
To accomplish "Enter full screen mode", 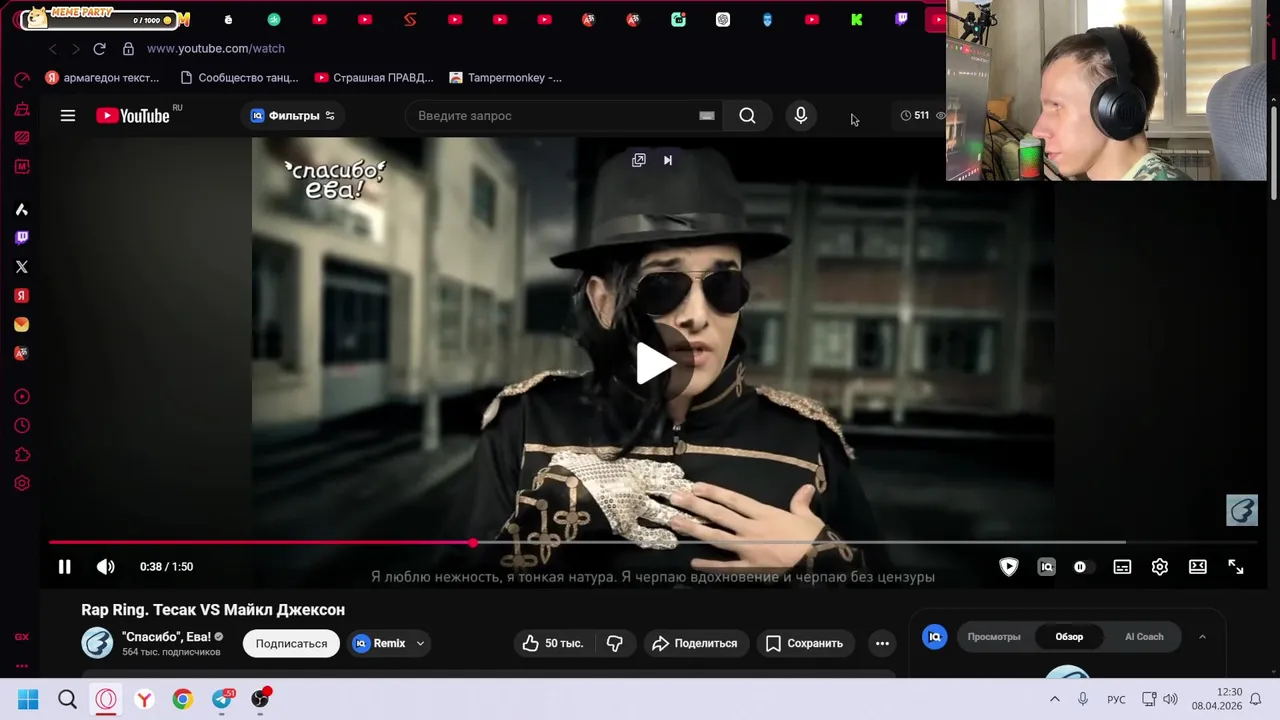I will click(1236, 567).
